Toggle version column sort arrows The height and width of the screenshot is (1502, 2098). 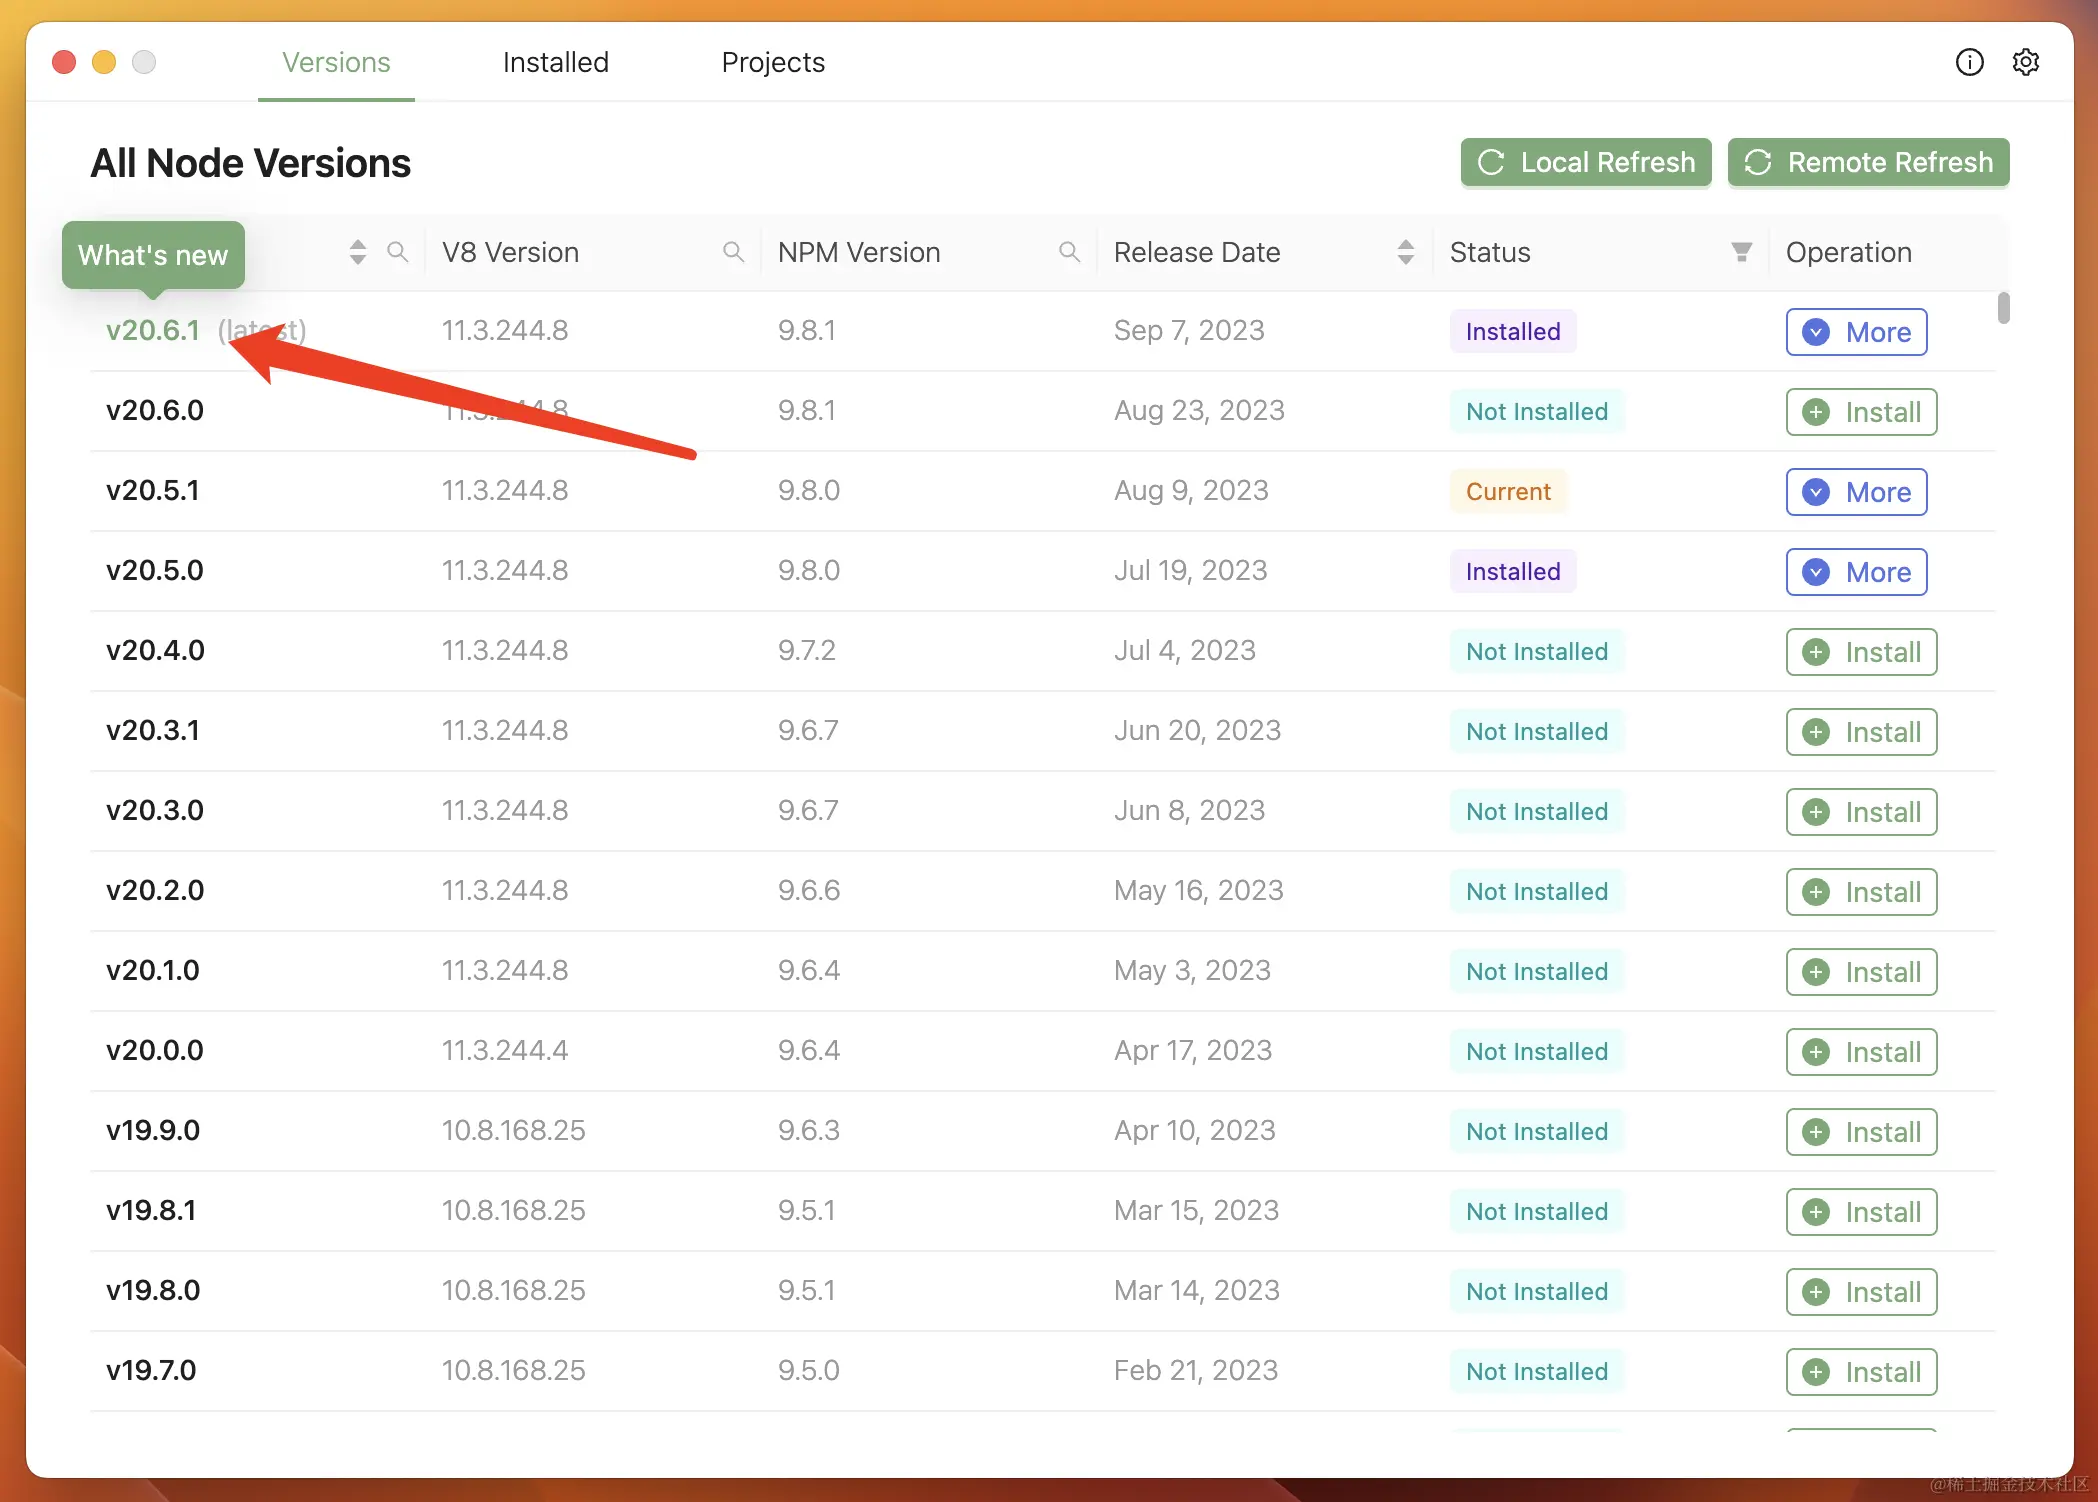click(358, 252)
